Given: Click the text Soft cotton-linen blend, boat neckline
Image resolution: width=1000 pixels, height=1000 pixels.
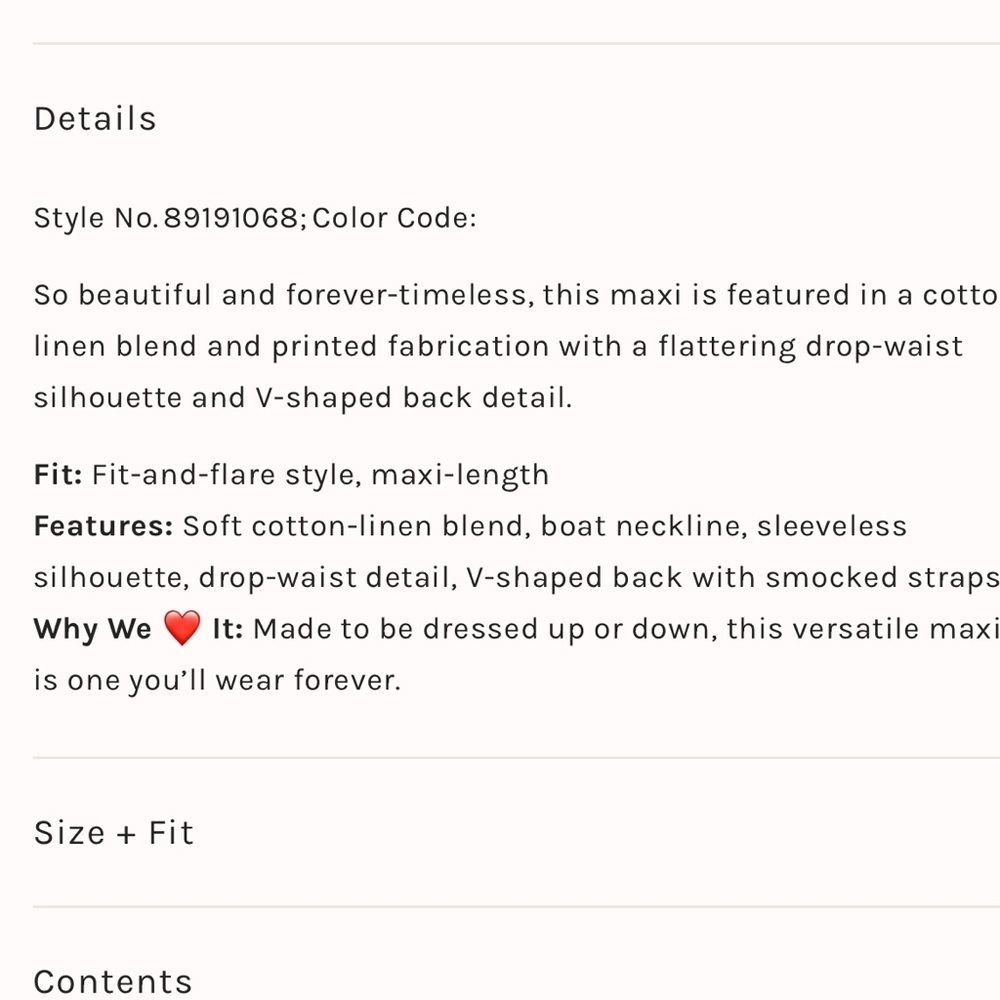Looking at the screenshot, I should click(465, 527).
